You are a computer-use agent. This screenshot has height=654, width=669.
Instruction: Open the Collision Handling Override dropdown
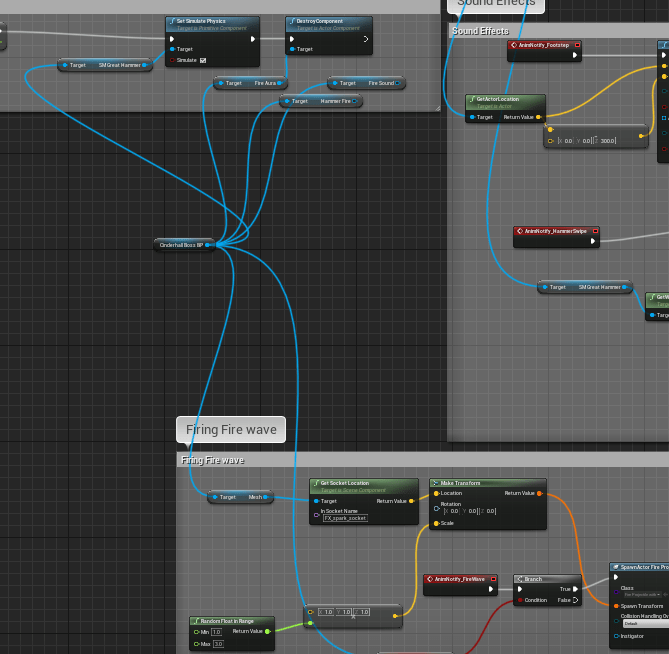click(644, 622)
